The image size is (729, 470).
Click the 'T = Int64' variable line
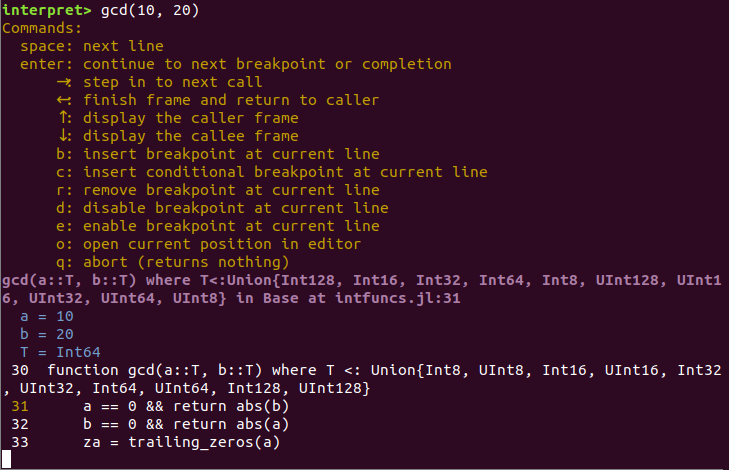click(x=60, y=352)
